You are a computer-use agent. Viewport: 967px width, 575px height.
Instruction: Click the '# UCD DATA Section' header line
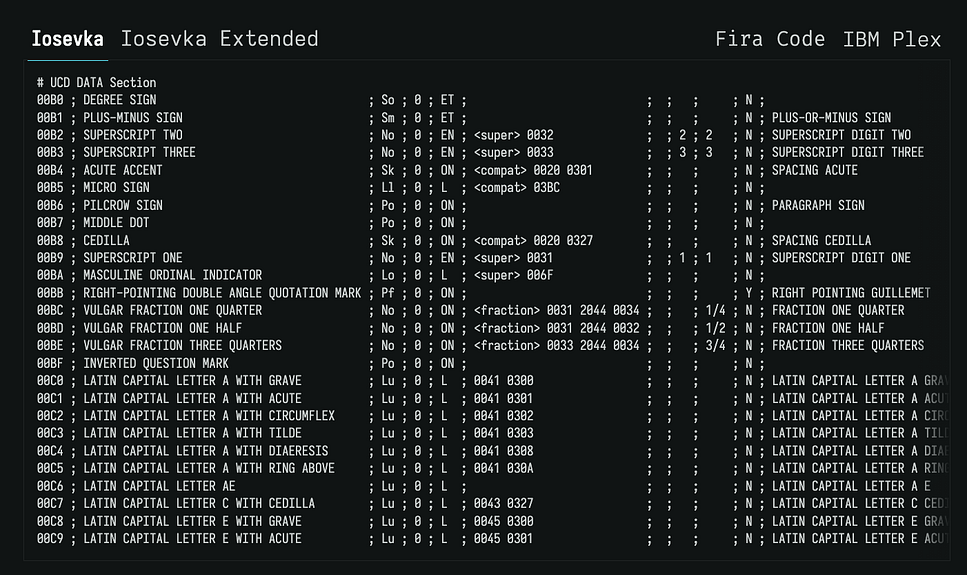(96, 83)
